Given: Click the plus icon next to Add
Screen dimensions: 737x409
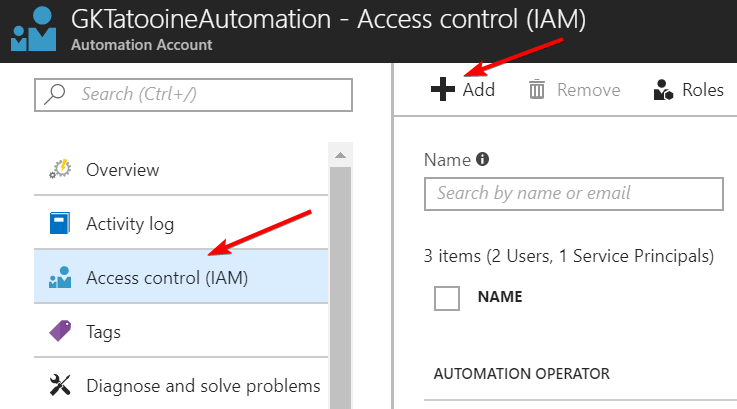Looking at the screenshot, I should [x=443, y=89].
